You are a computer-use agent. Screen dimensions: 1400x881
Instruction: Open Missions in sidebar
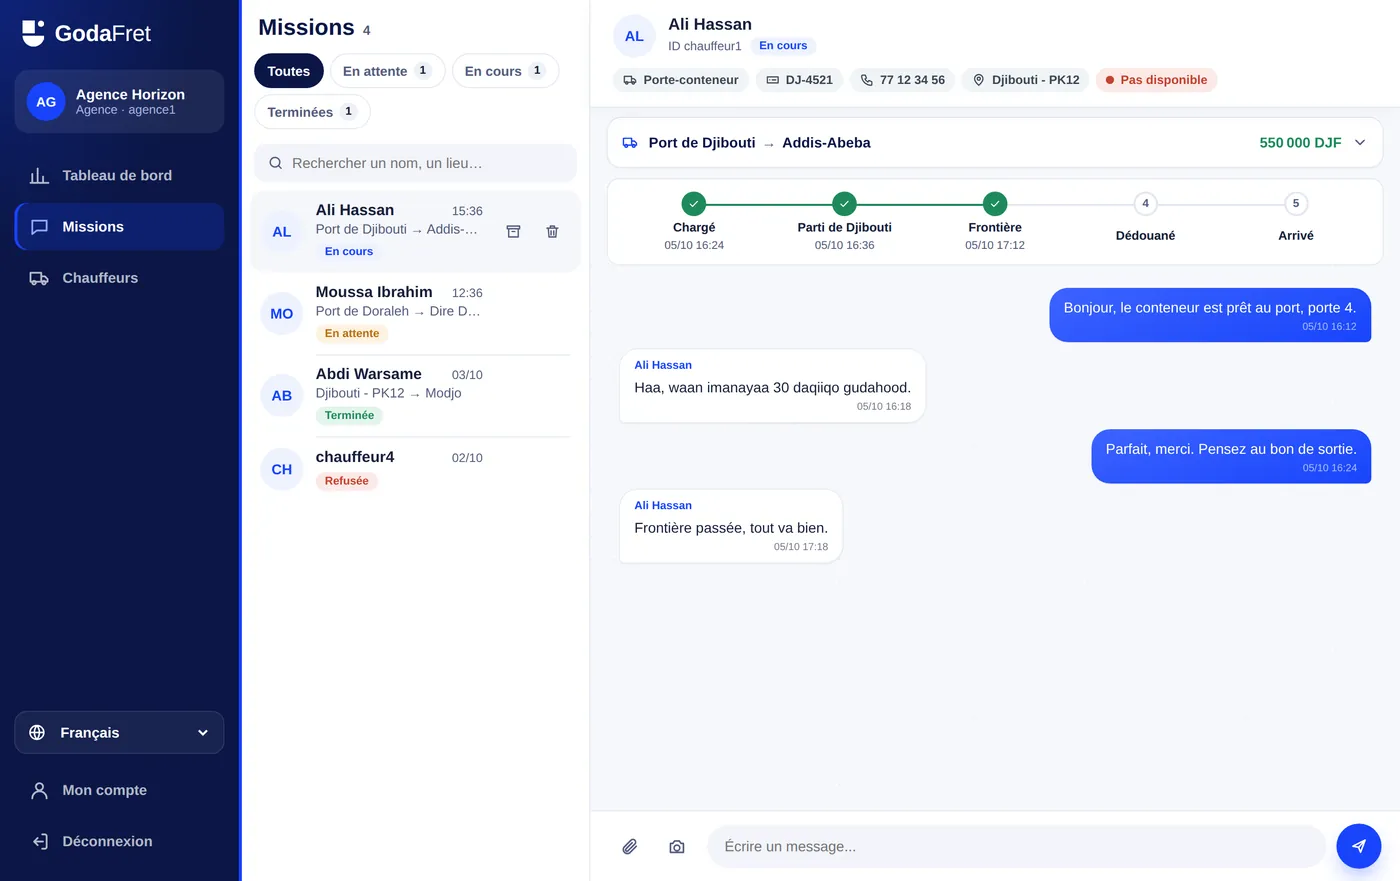click(119, 227)
